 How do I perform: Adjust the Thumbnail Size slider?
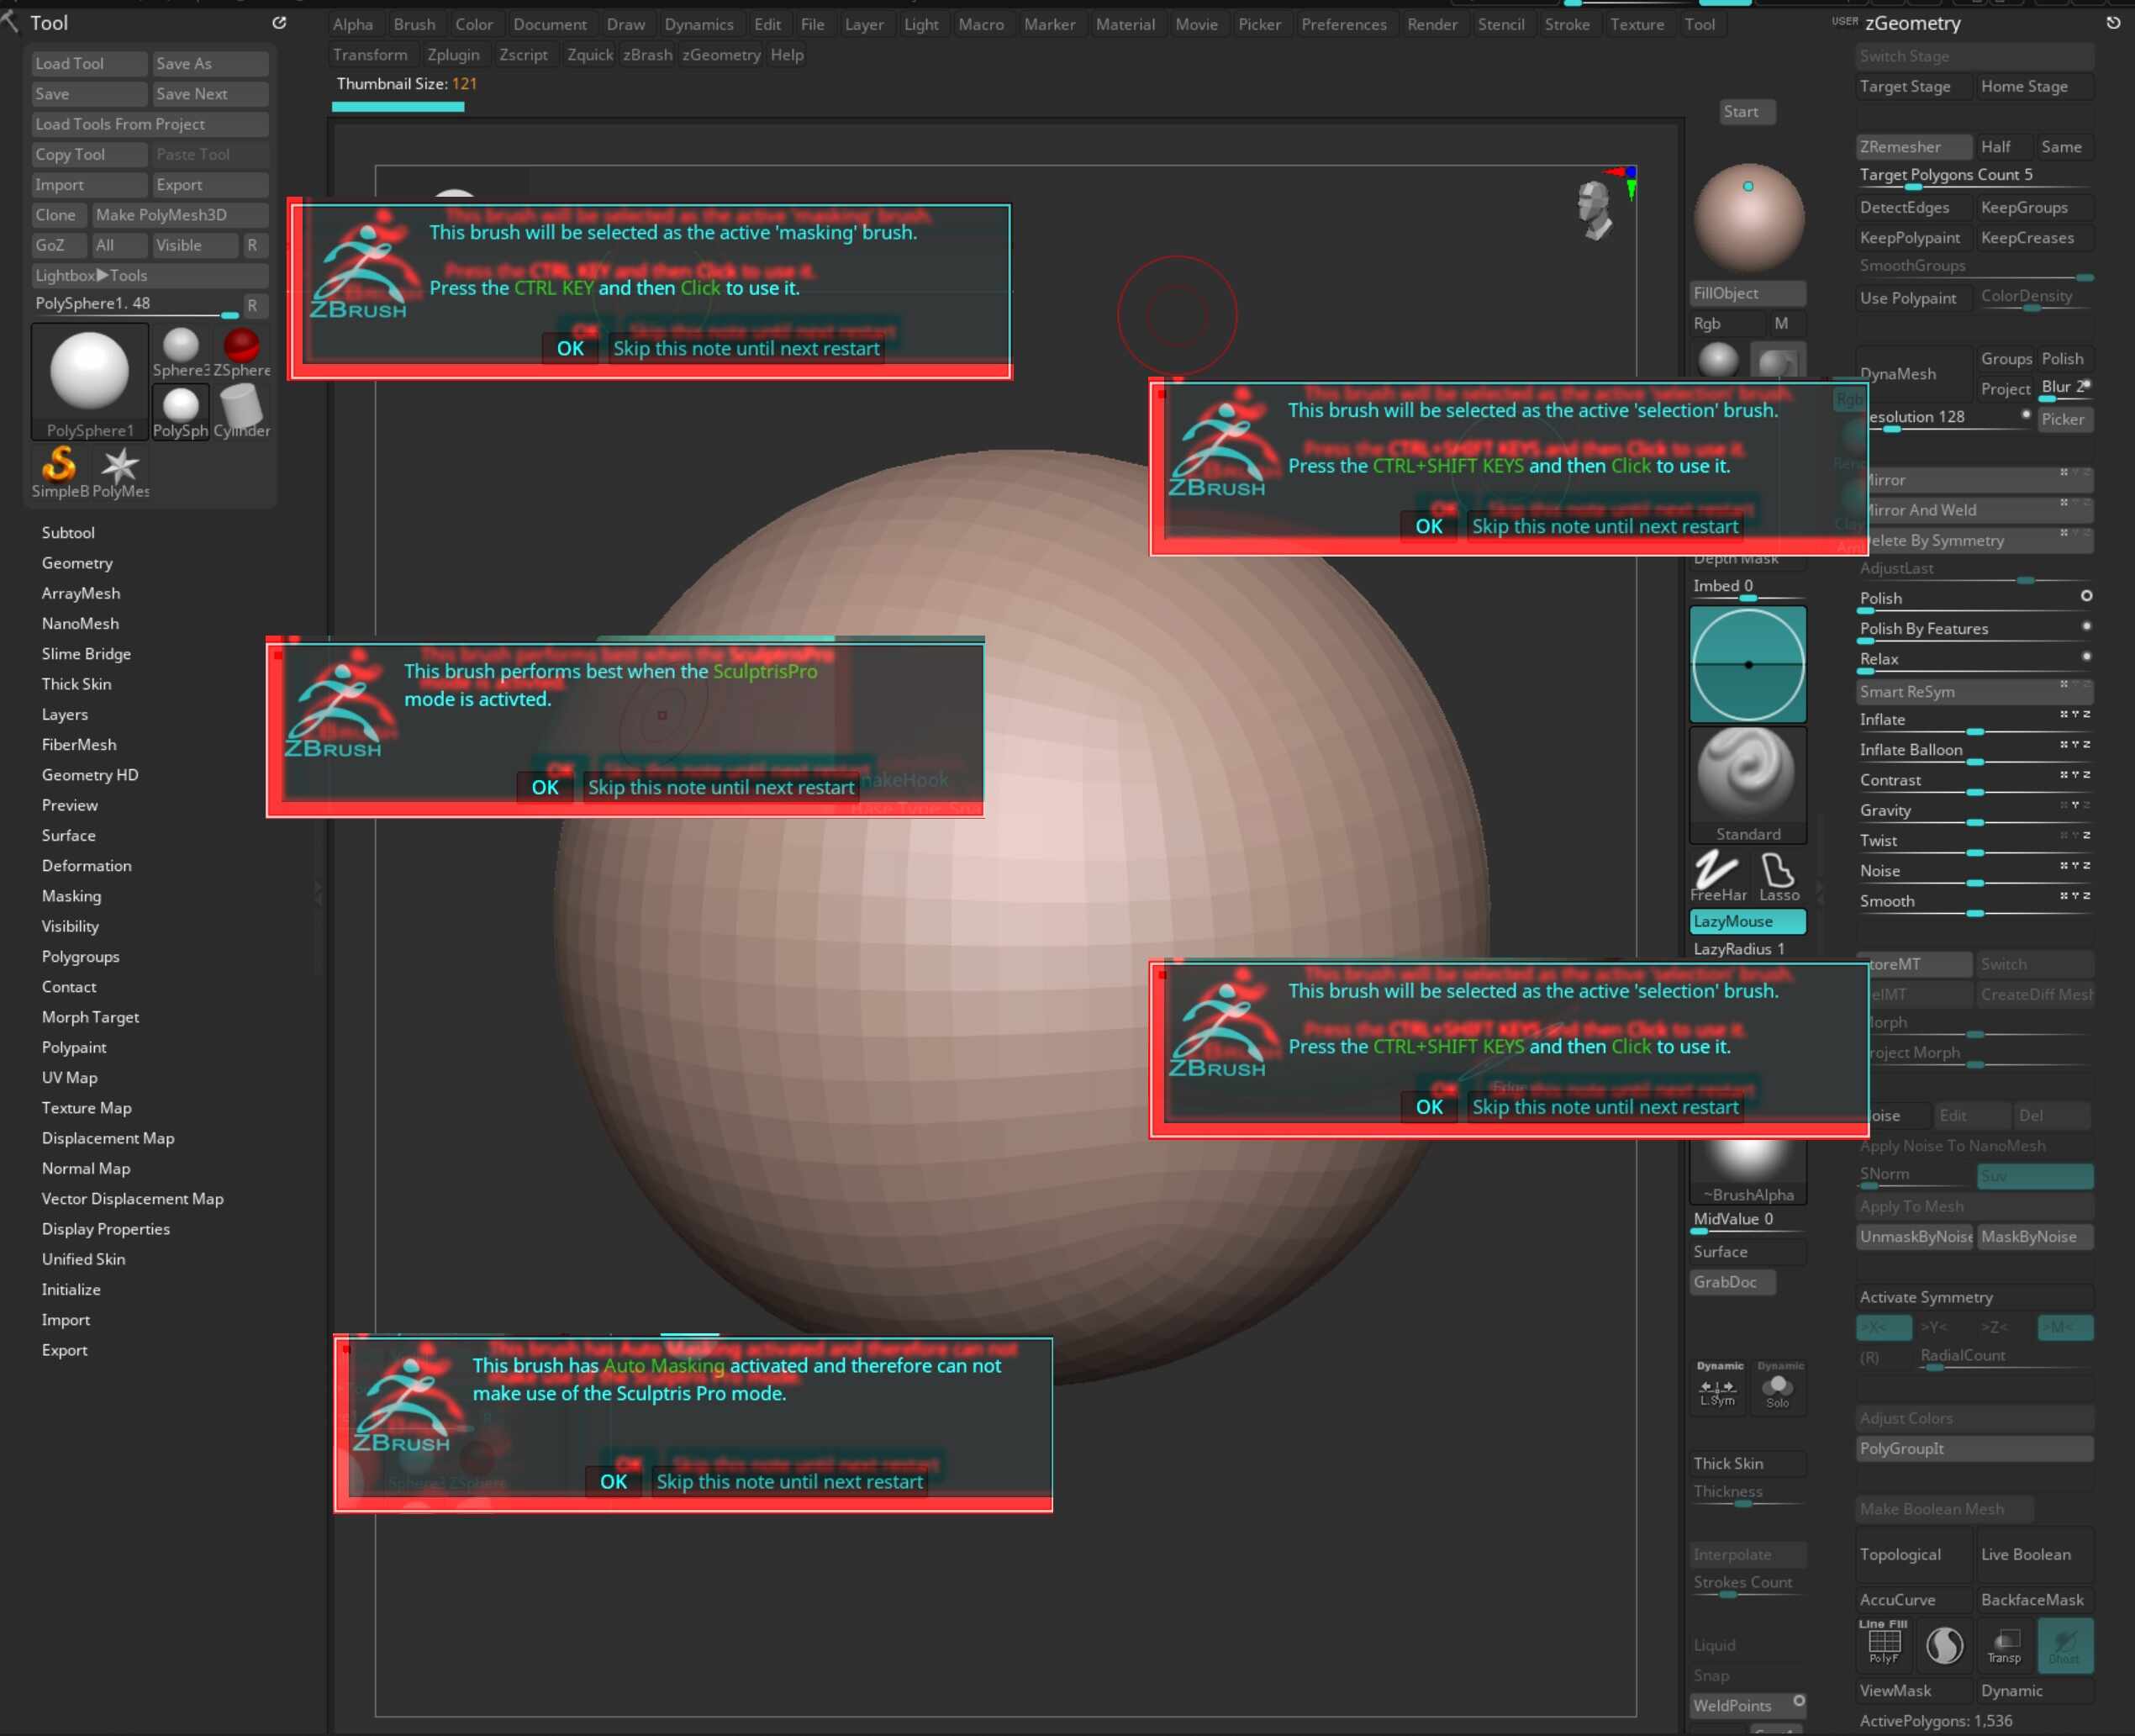[x=398, y=106]
